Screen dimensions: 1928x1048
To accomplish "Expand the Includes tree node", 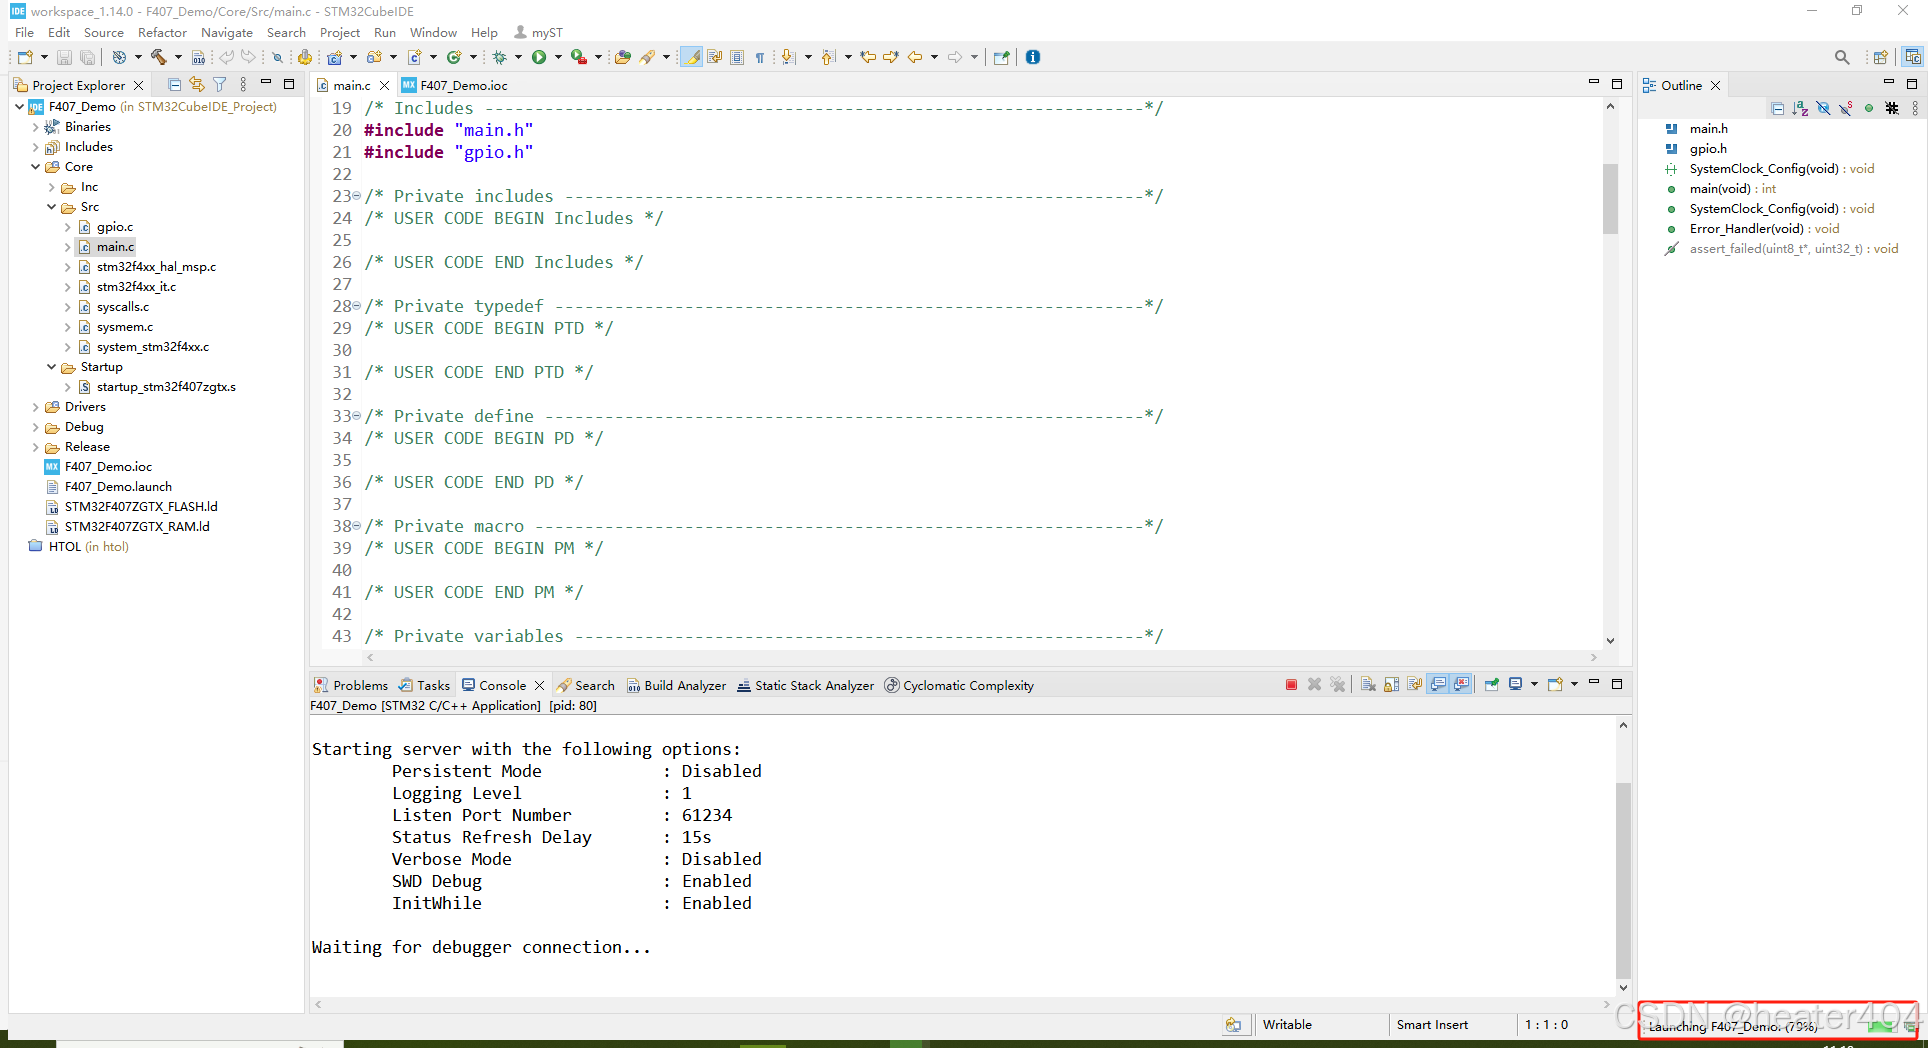I will [35, 147].
